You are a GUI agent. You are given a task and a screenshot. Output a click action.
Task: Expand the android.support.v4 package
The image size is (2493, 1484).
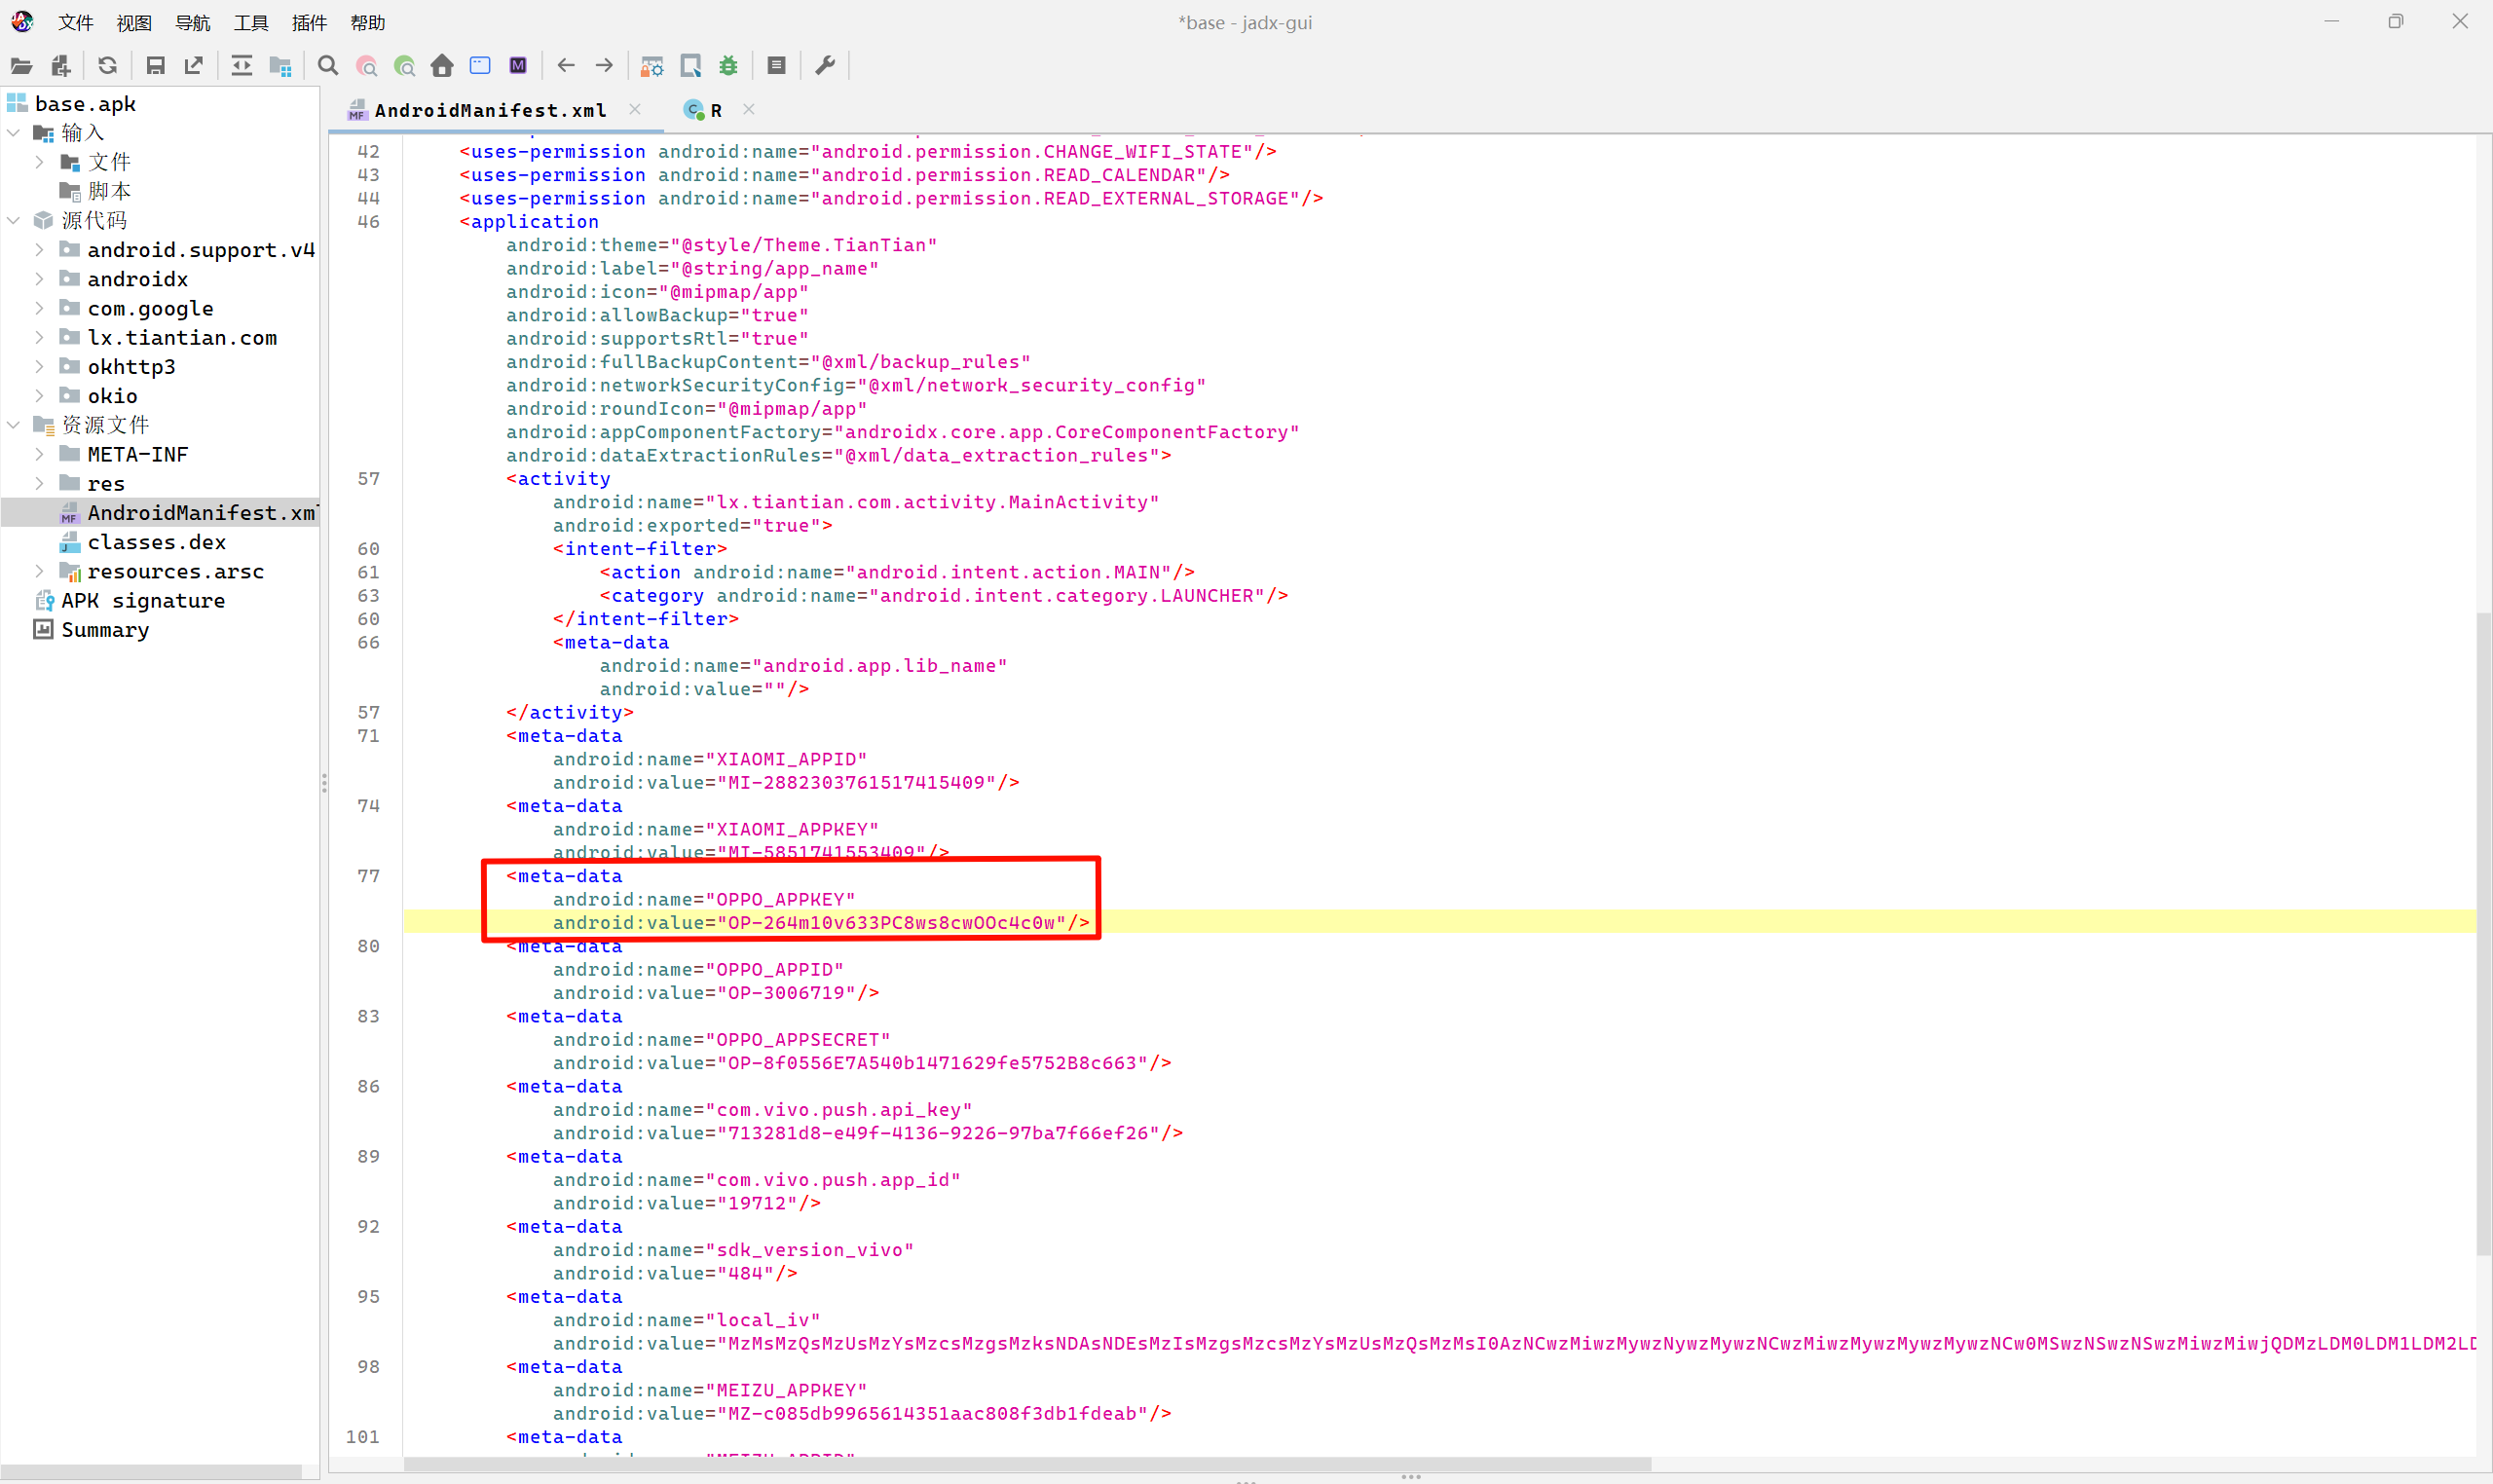coord(40,250)
